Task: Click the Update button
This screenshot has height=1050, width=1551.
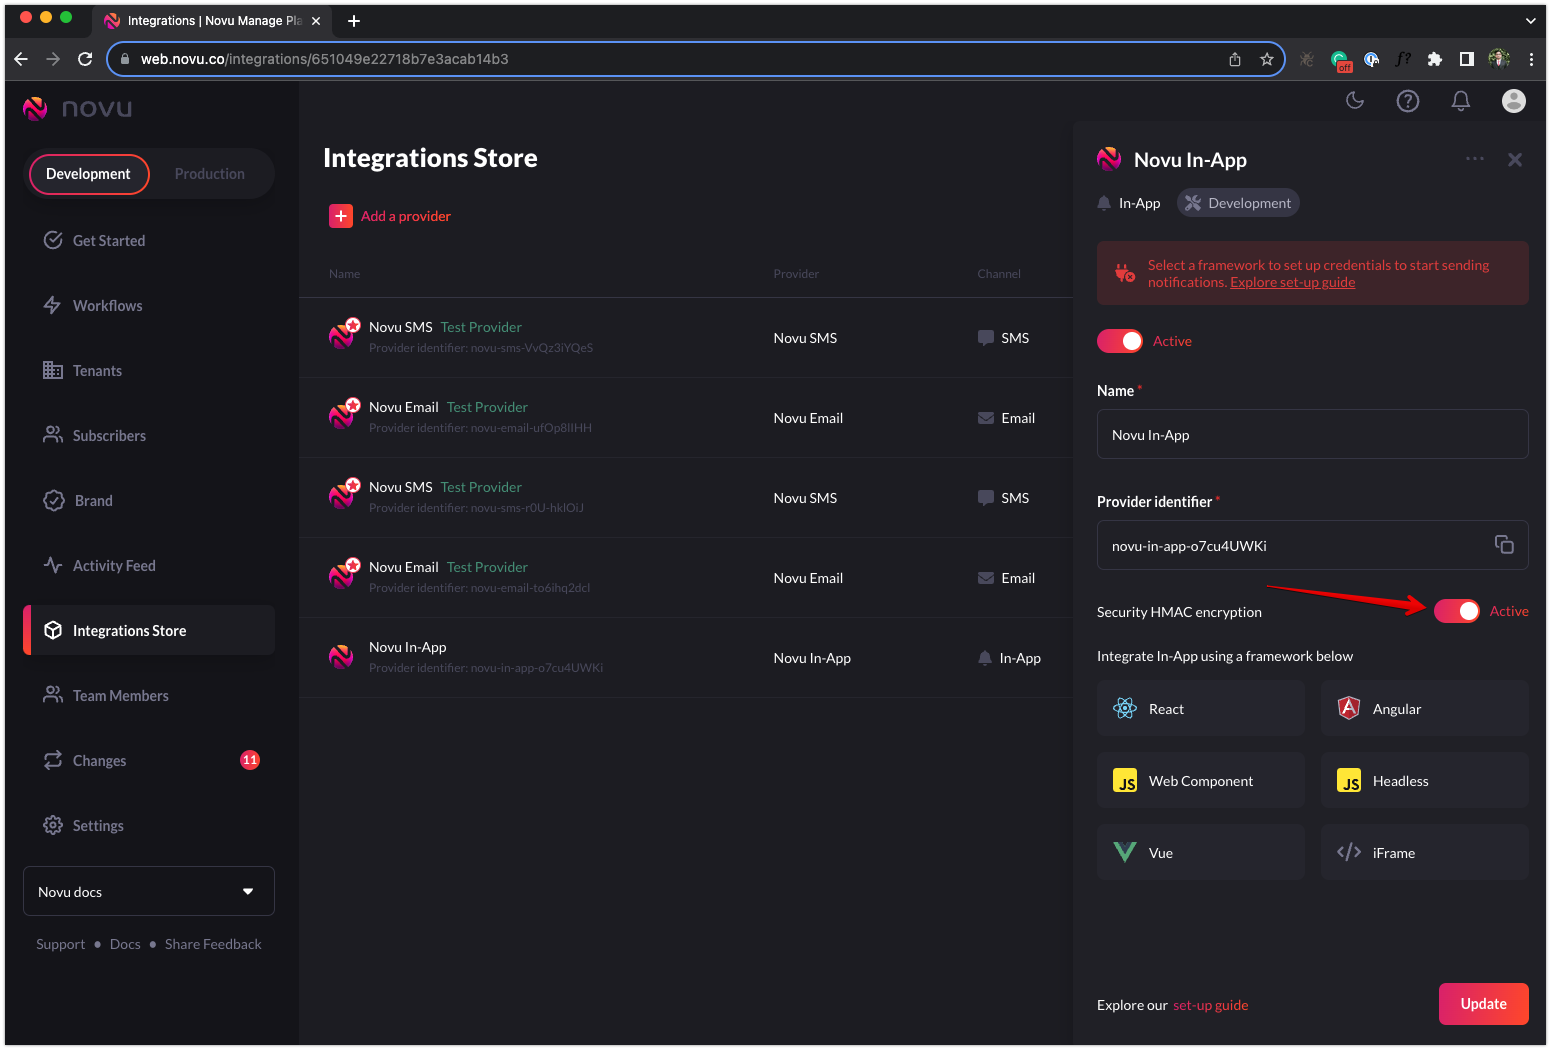Action: click(x=1484, y=1004)
